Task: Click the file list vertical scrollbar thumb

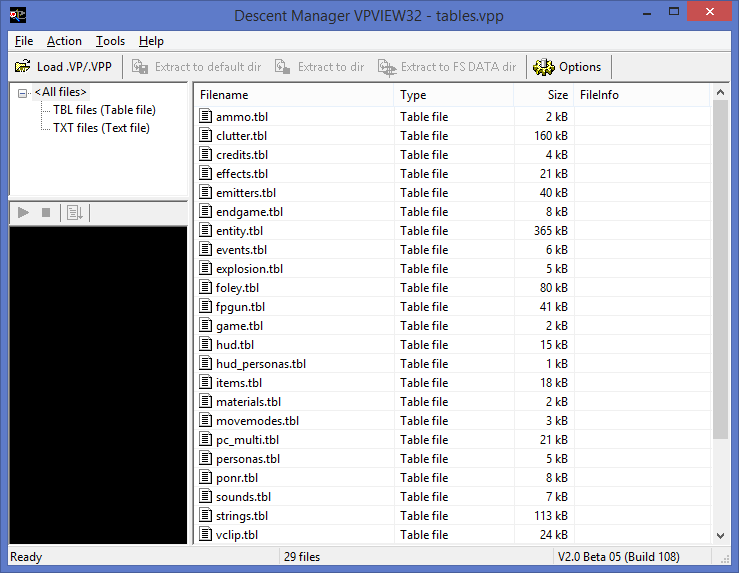Action: 720,270
